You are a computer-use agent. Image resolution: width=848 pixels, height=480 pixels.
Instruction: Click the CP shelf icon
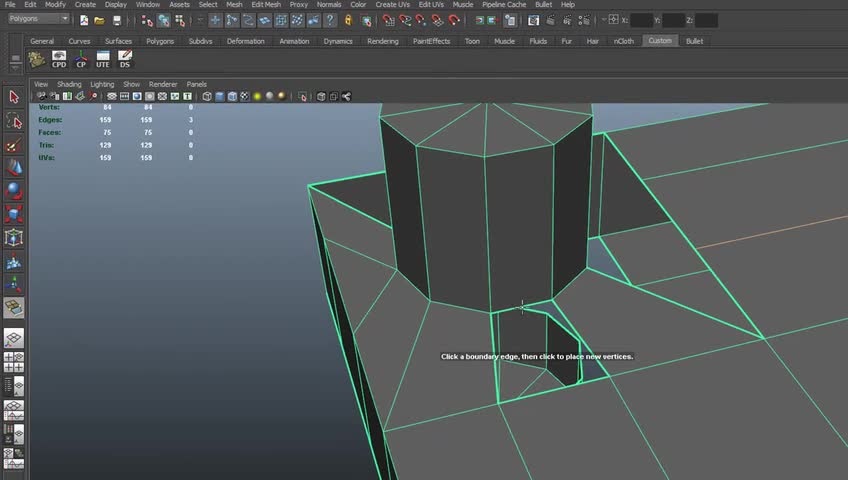(81, 60)
